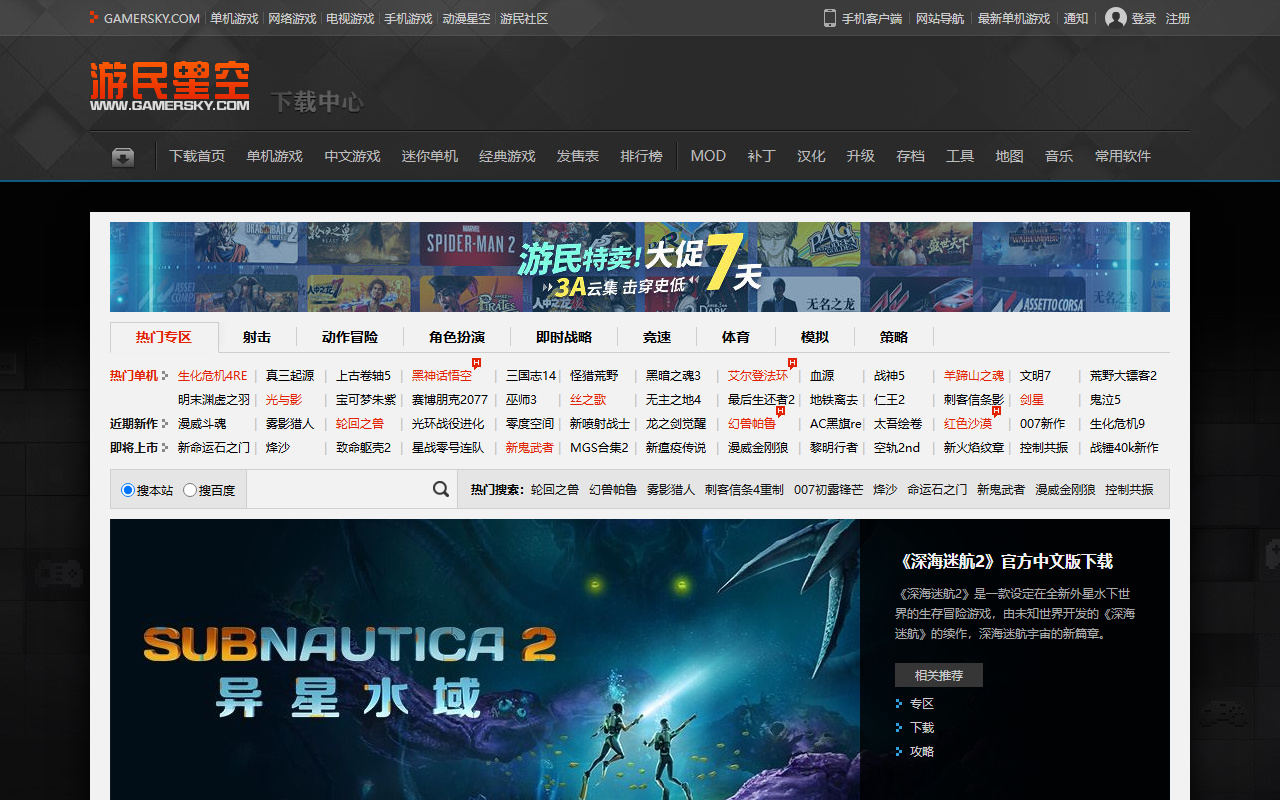Select 汉化 in the navigation bar
Screen dimensions: 1280x800
pos(811,156)
